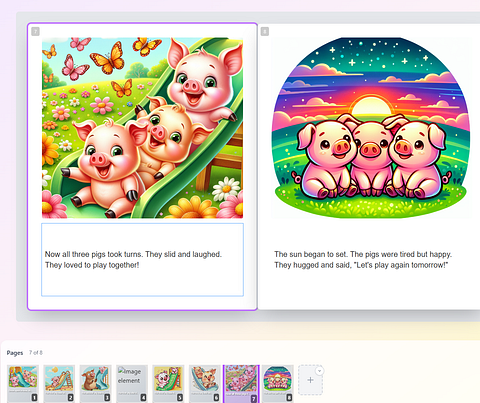Expand add-page options dropdown arrow
This screenshot has width=480, height=403.
tap(319, 371)
